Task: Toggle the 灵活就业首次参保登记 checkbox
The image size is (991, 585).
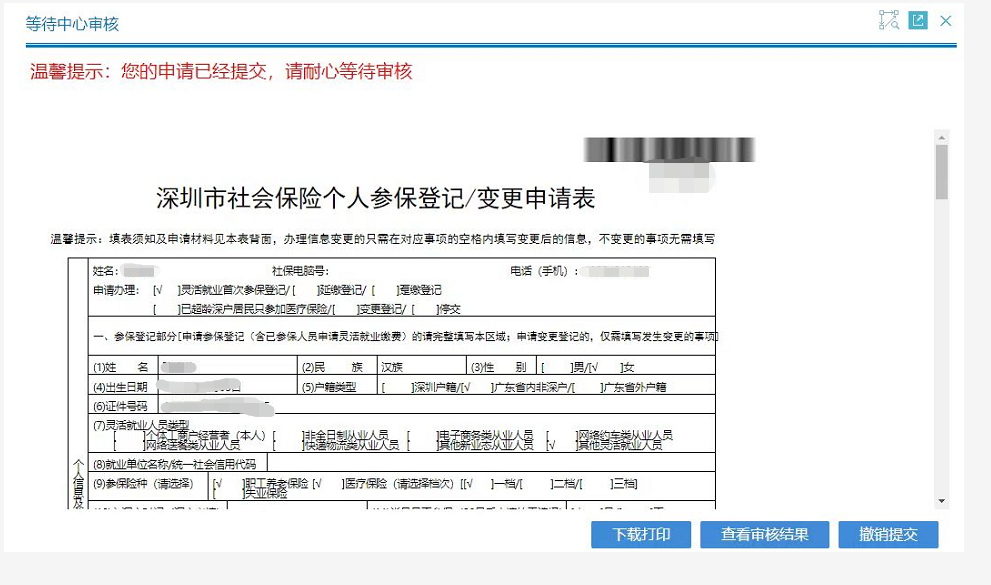Action: (167, 290)
